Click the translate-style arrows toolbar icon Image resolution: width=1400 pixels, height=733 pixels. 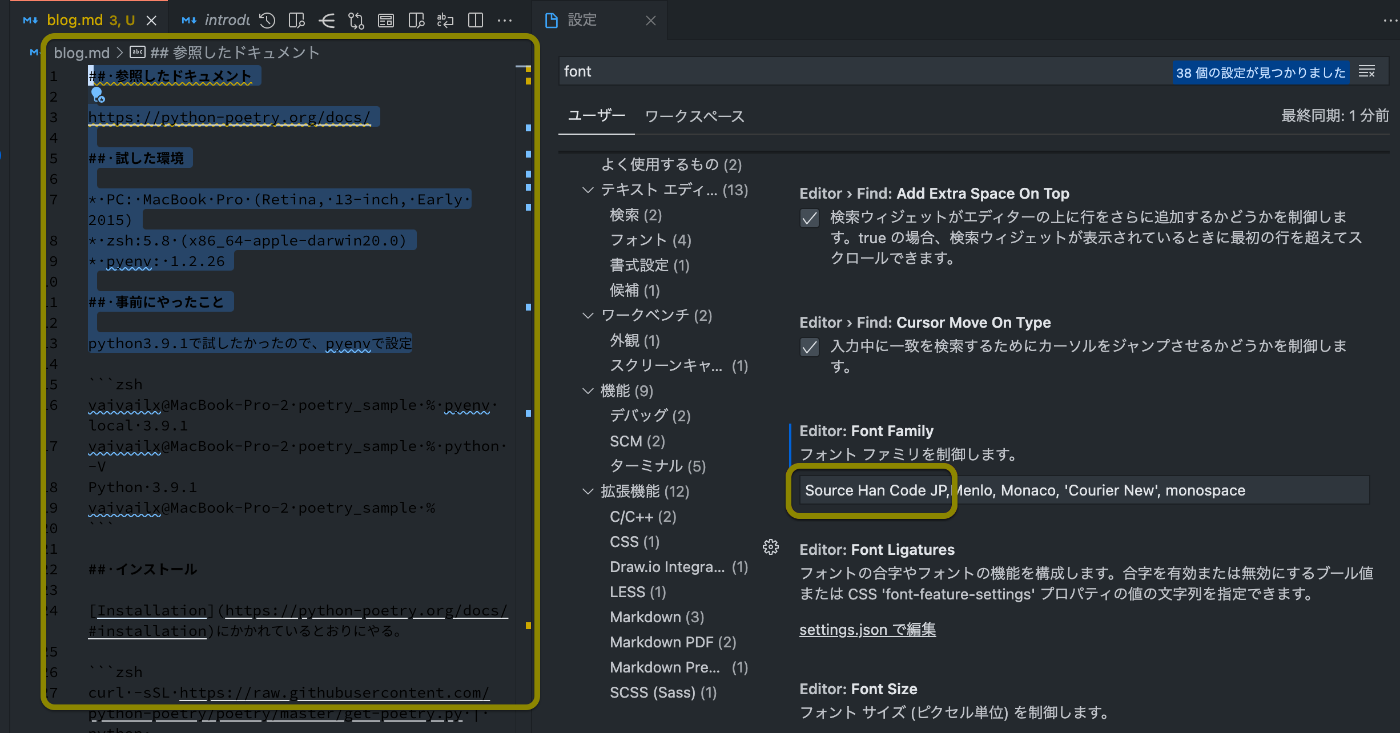[x=446, y=20]
